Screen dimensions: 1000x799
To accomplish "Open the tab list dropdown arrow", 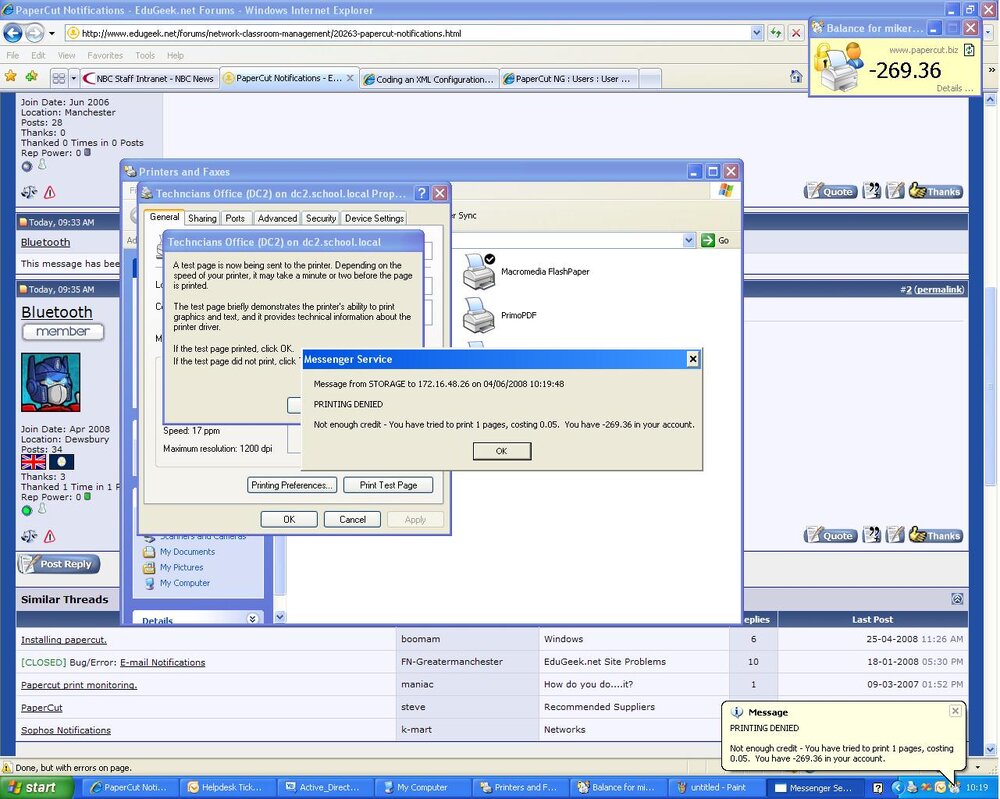I will (74, 78).
